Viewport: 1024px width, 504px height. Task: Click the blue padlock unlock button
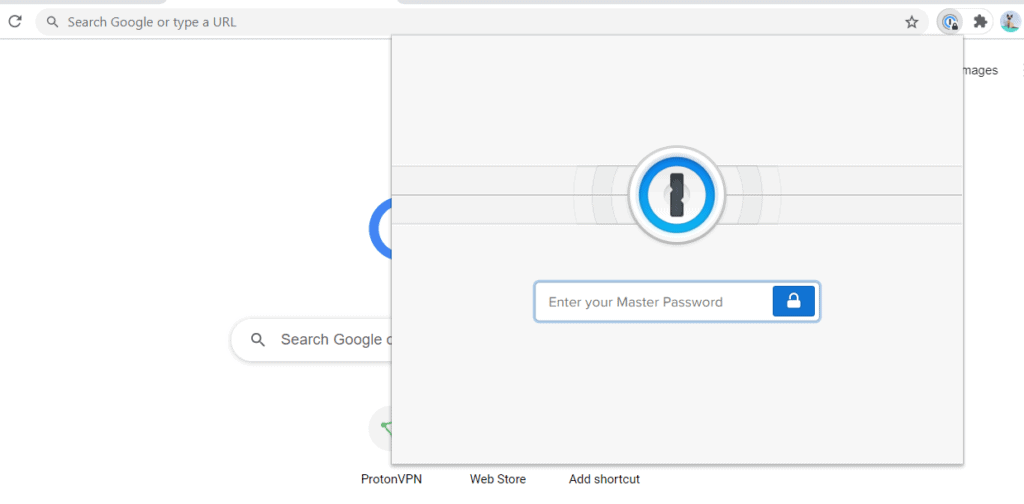tap(794, 301)
